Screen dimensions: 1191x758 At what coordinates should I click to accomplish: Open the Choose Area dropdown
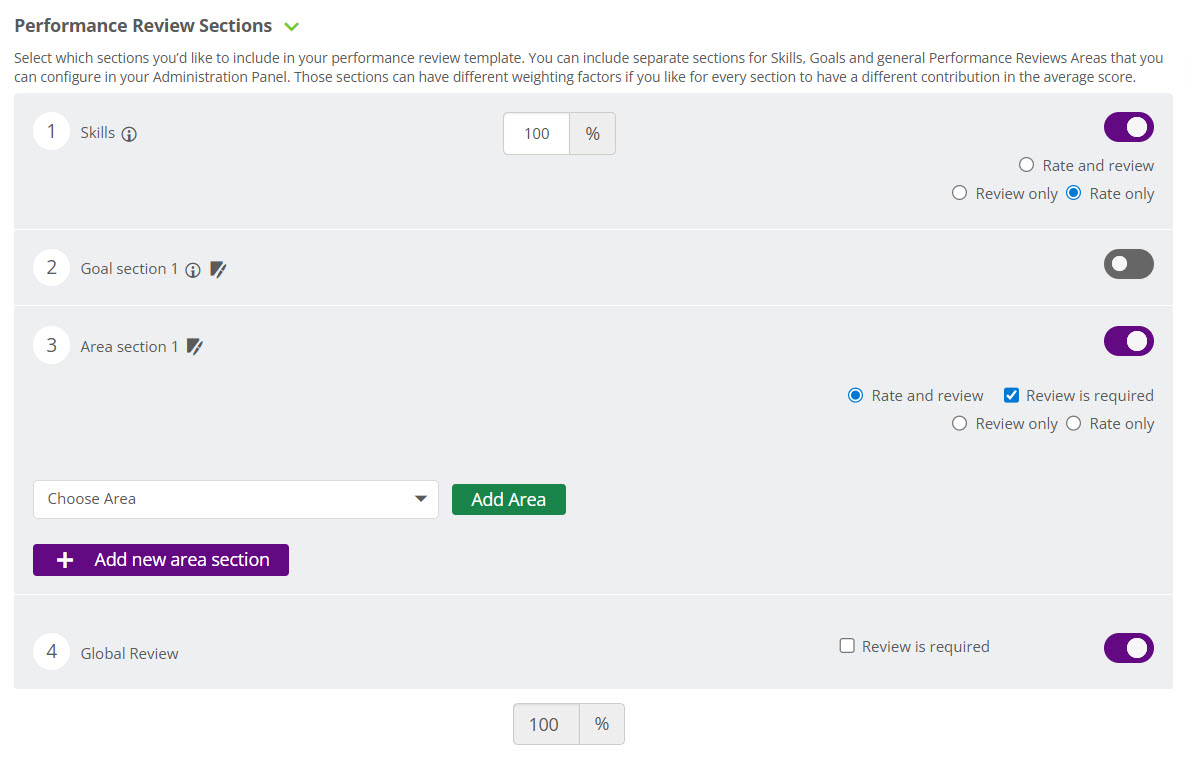coord(235,499)
